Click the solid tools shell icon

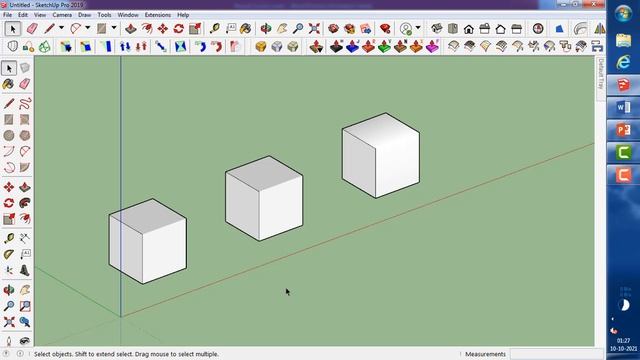tap(13, 47)
